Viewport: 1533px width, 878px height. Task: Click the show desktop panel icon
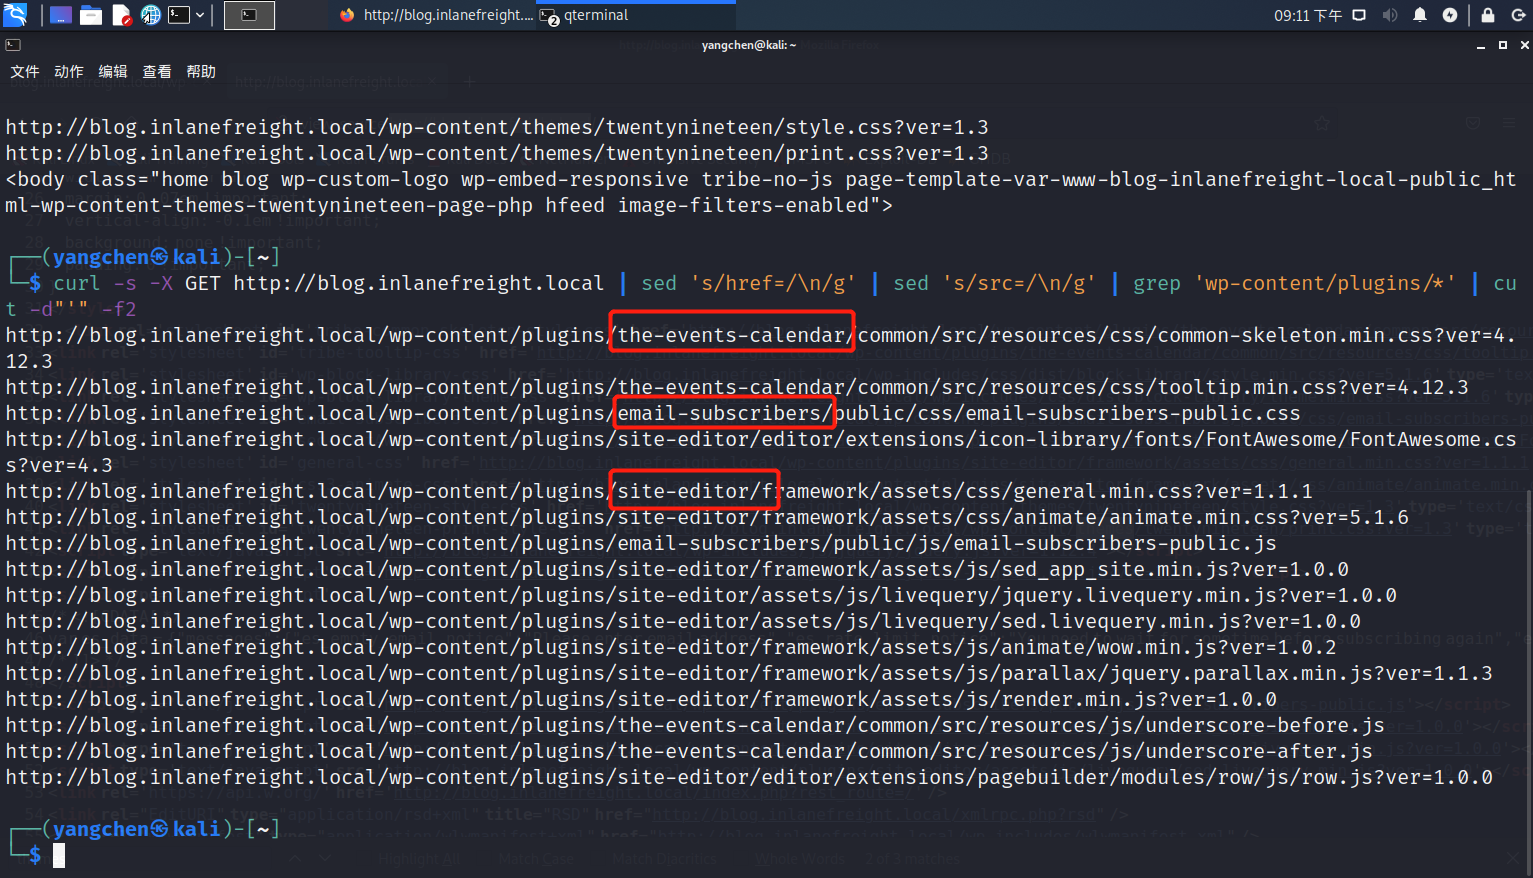click(x=61, y=15)
